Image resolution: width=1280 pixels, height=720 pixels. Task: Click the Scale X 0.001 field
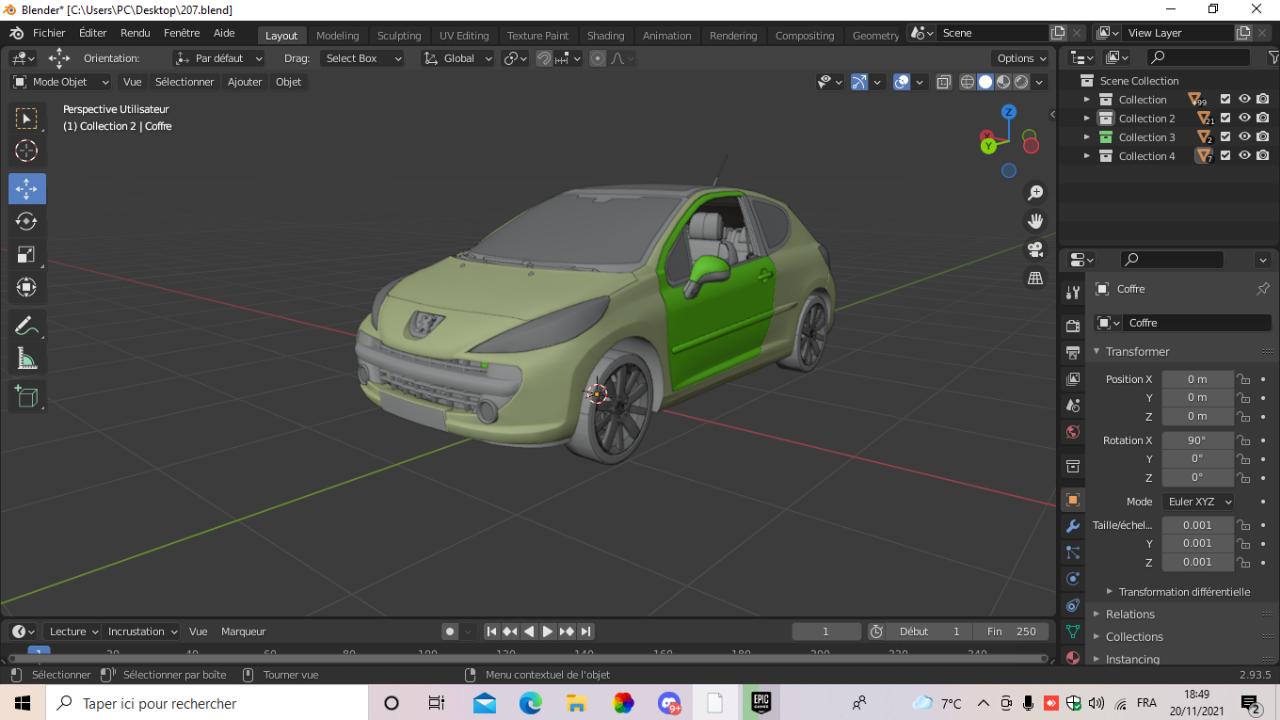[x=1197, y=525]
